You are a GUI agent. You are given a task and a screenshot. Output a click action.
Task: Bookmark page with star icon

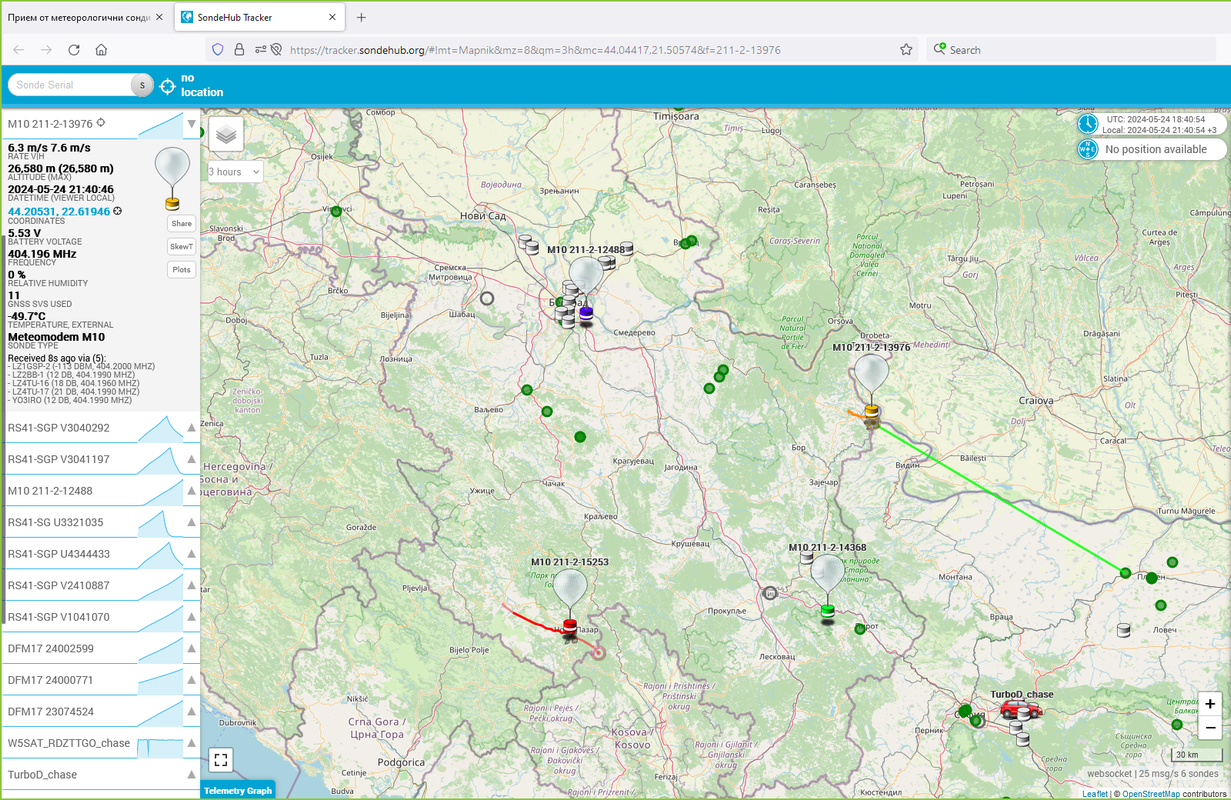pyautogui.click(x=906, y=49)
